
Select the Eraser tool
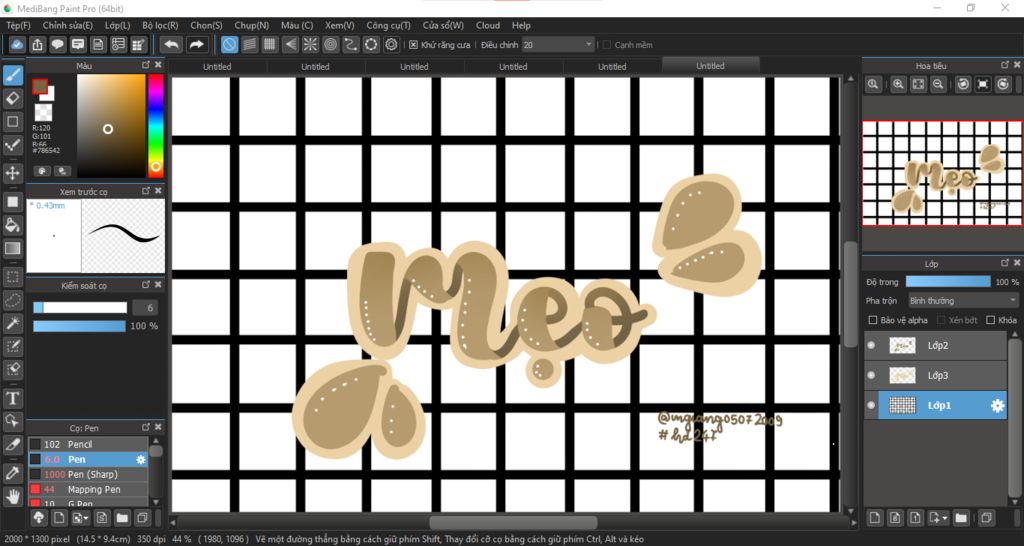[x=13, y=98]
